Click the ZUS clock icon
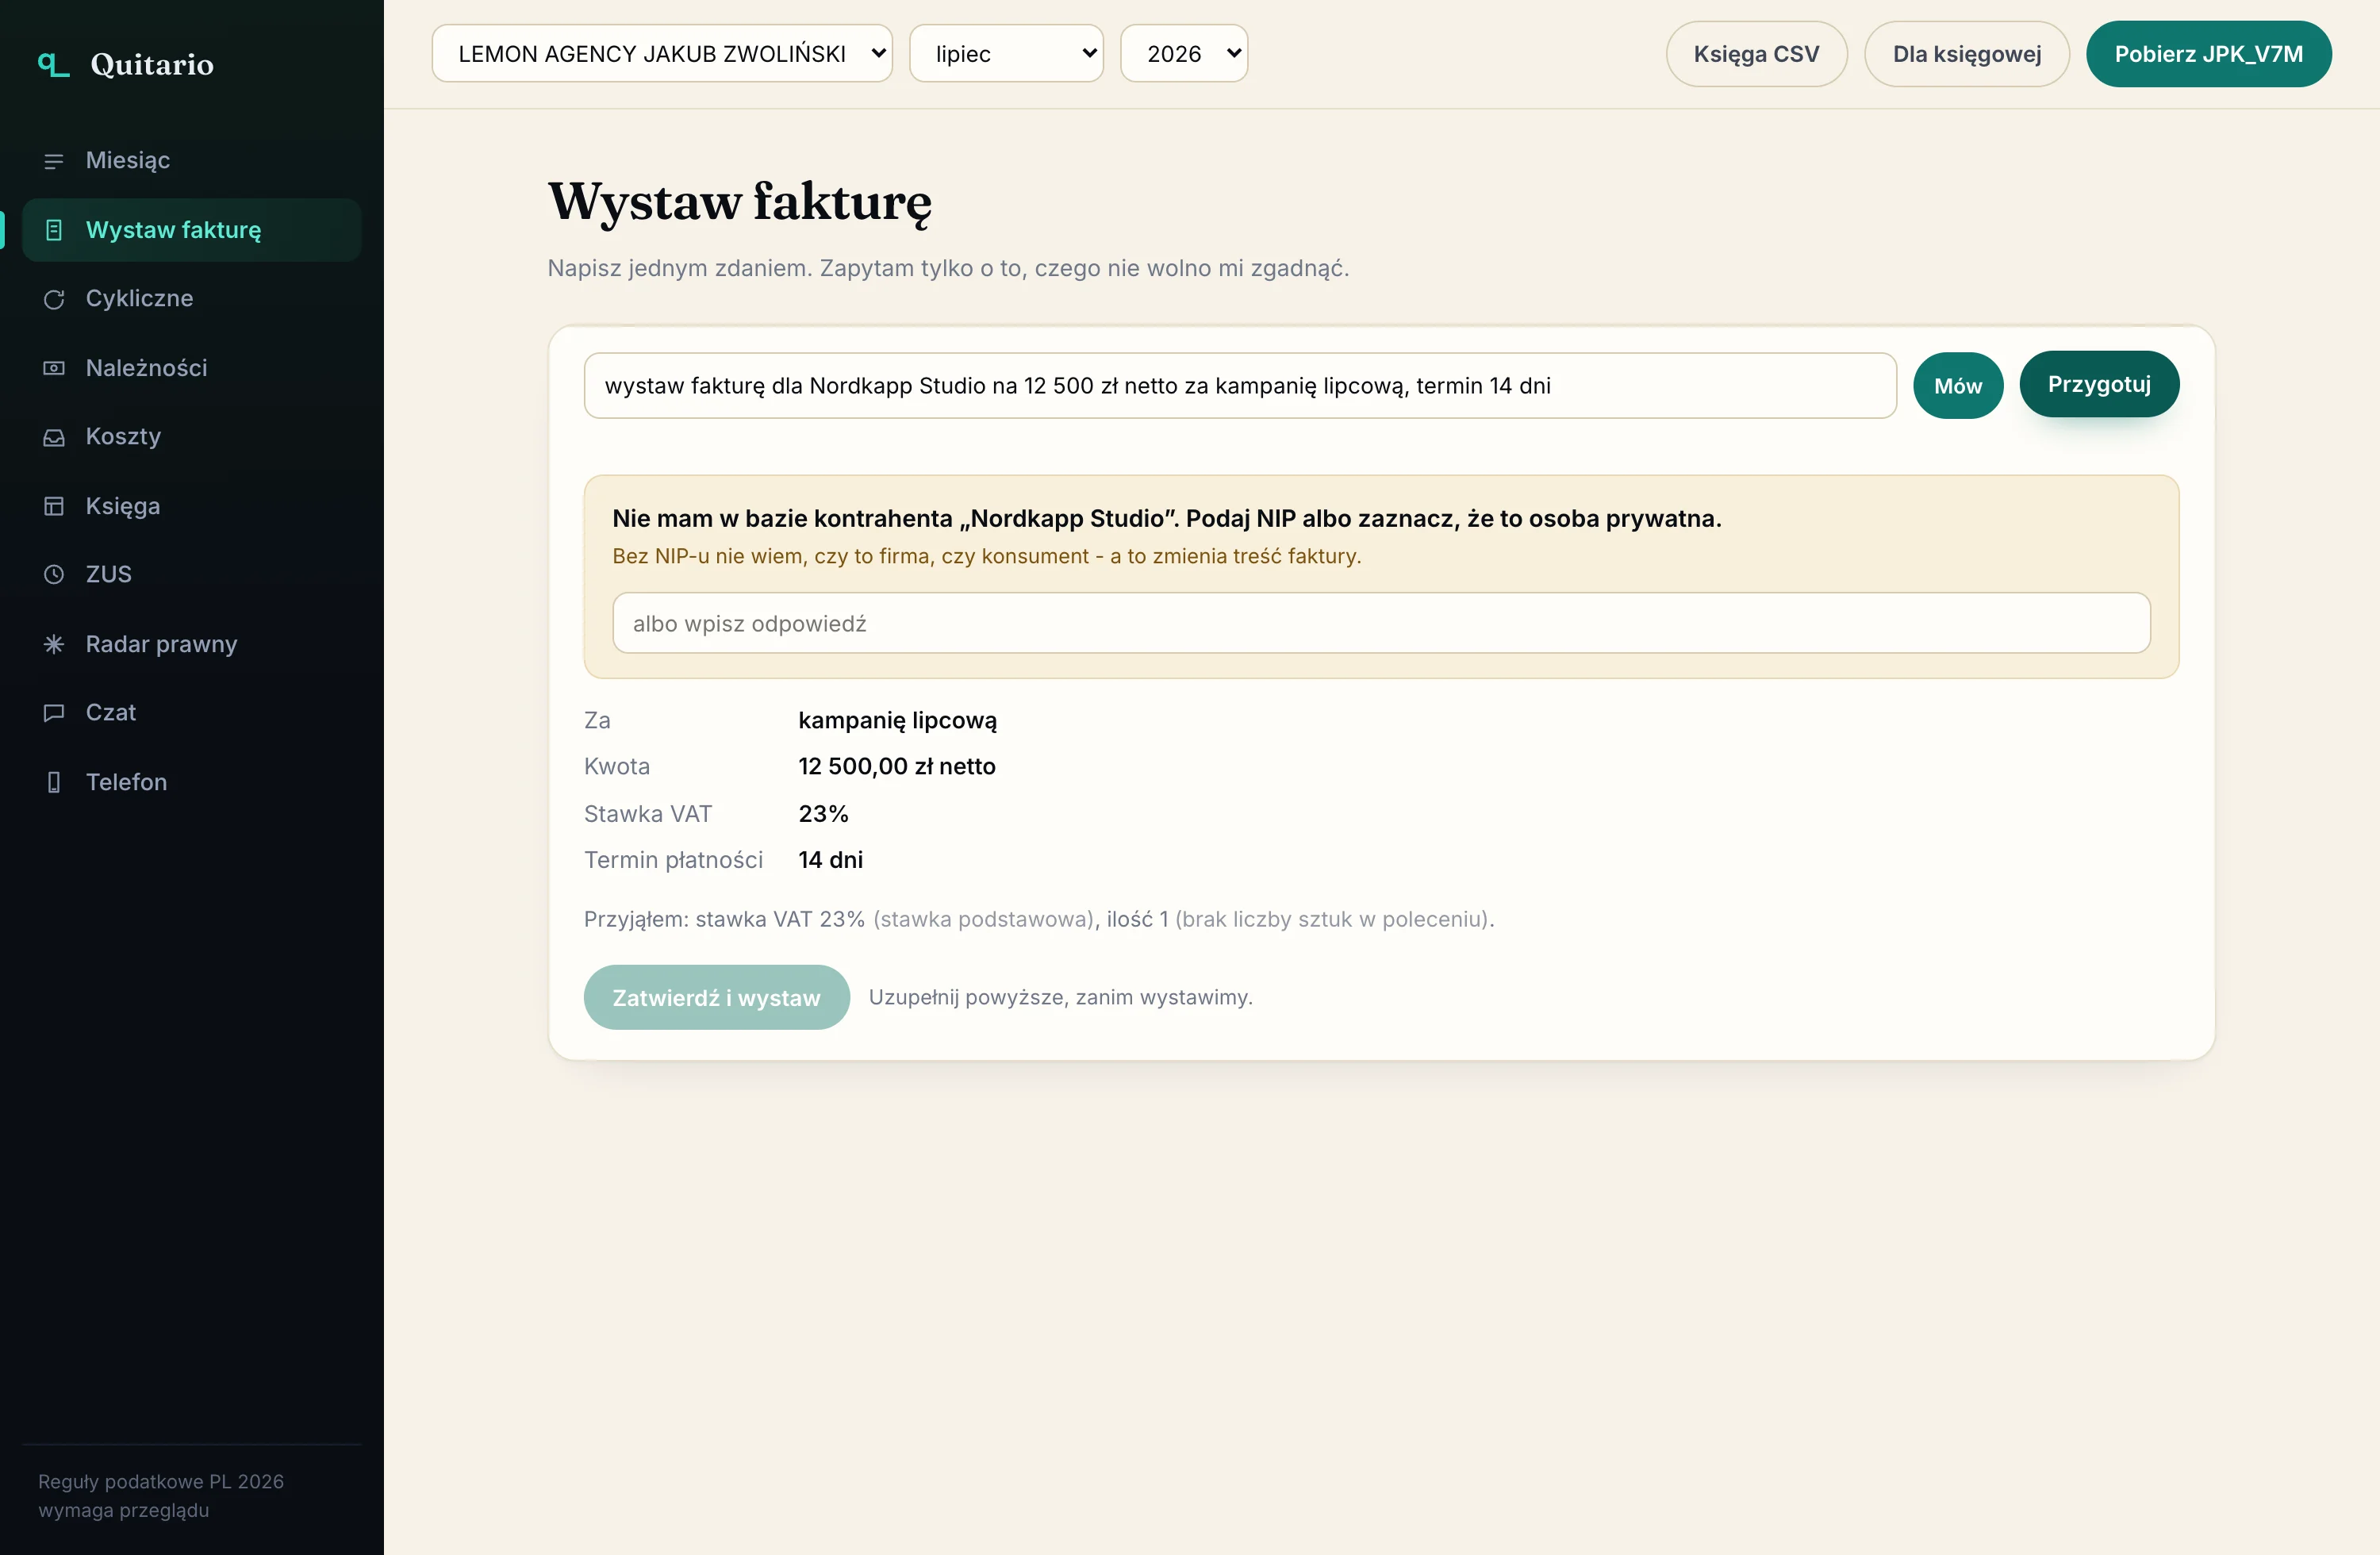The width and height of the screenshot is (2380, 1555). tap(54, 575)
